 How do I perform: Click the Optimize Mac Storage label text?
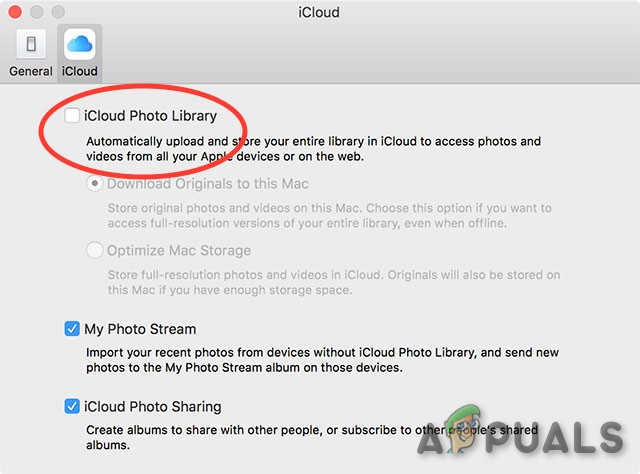pyautogui.click(x=179, y=250)
